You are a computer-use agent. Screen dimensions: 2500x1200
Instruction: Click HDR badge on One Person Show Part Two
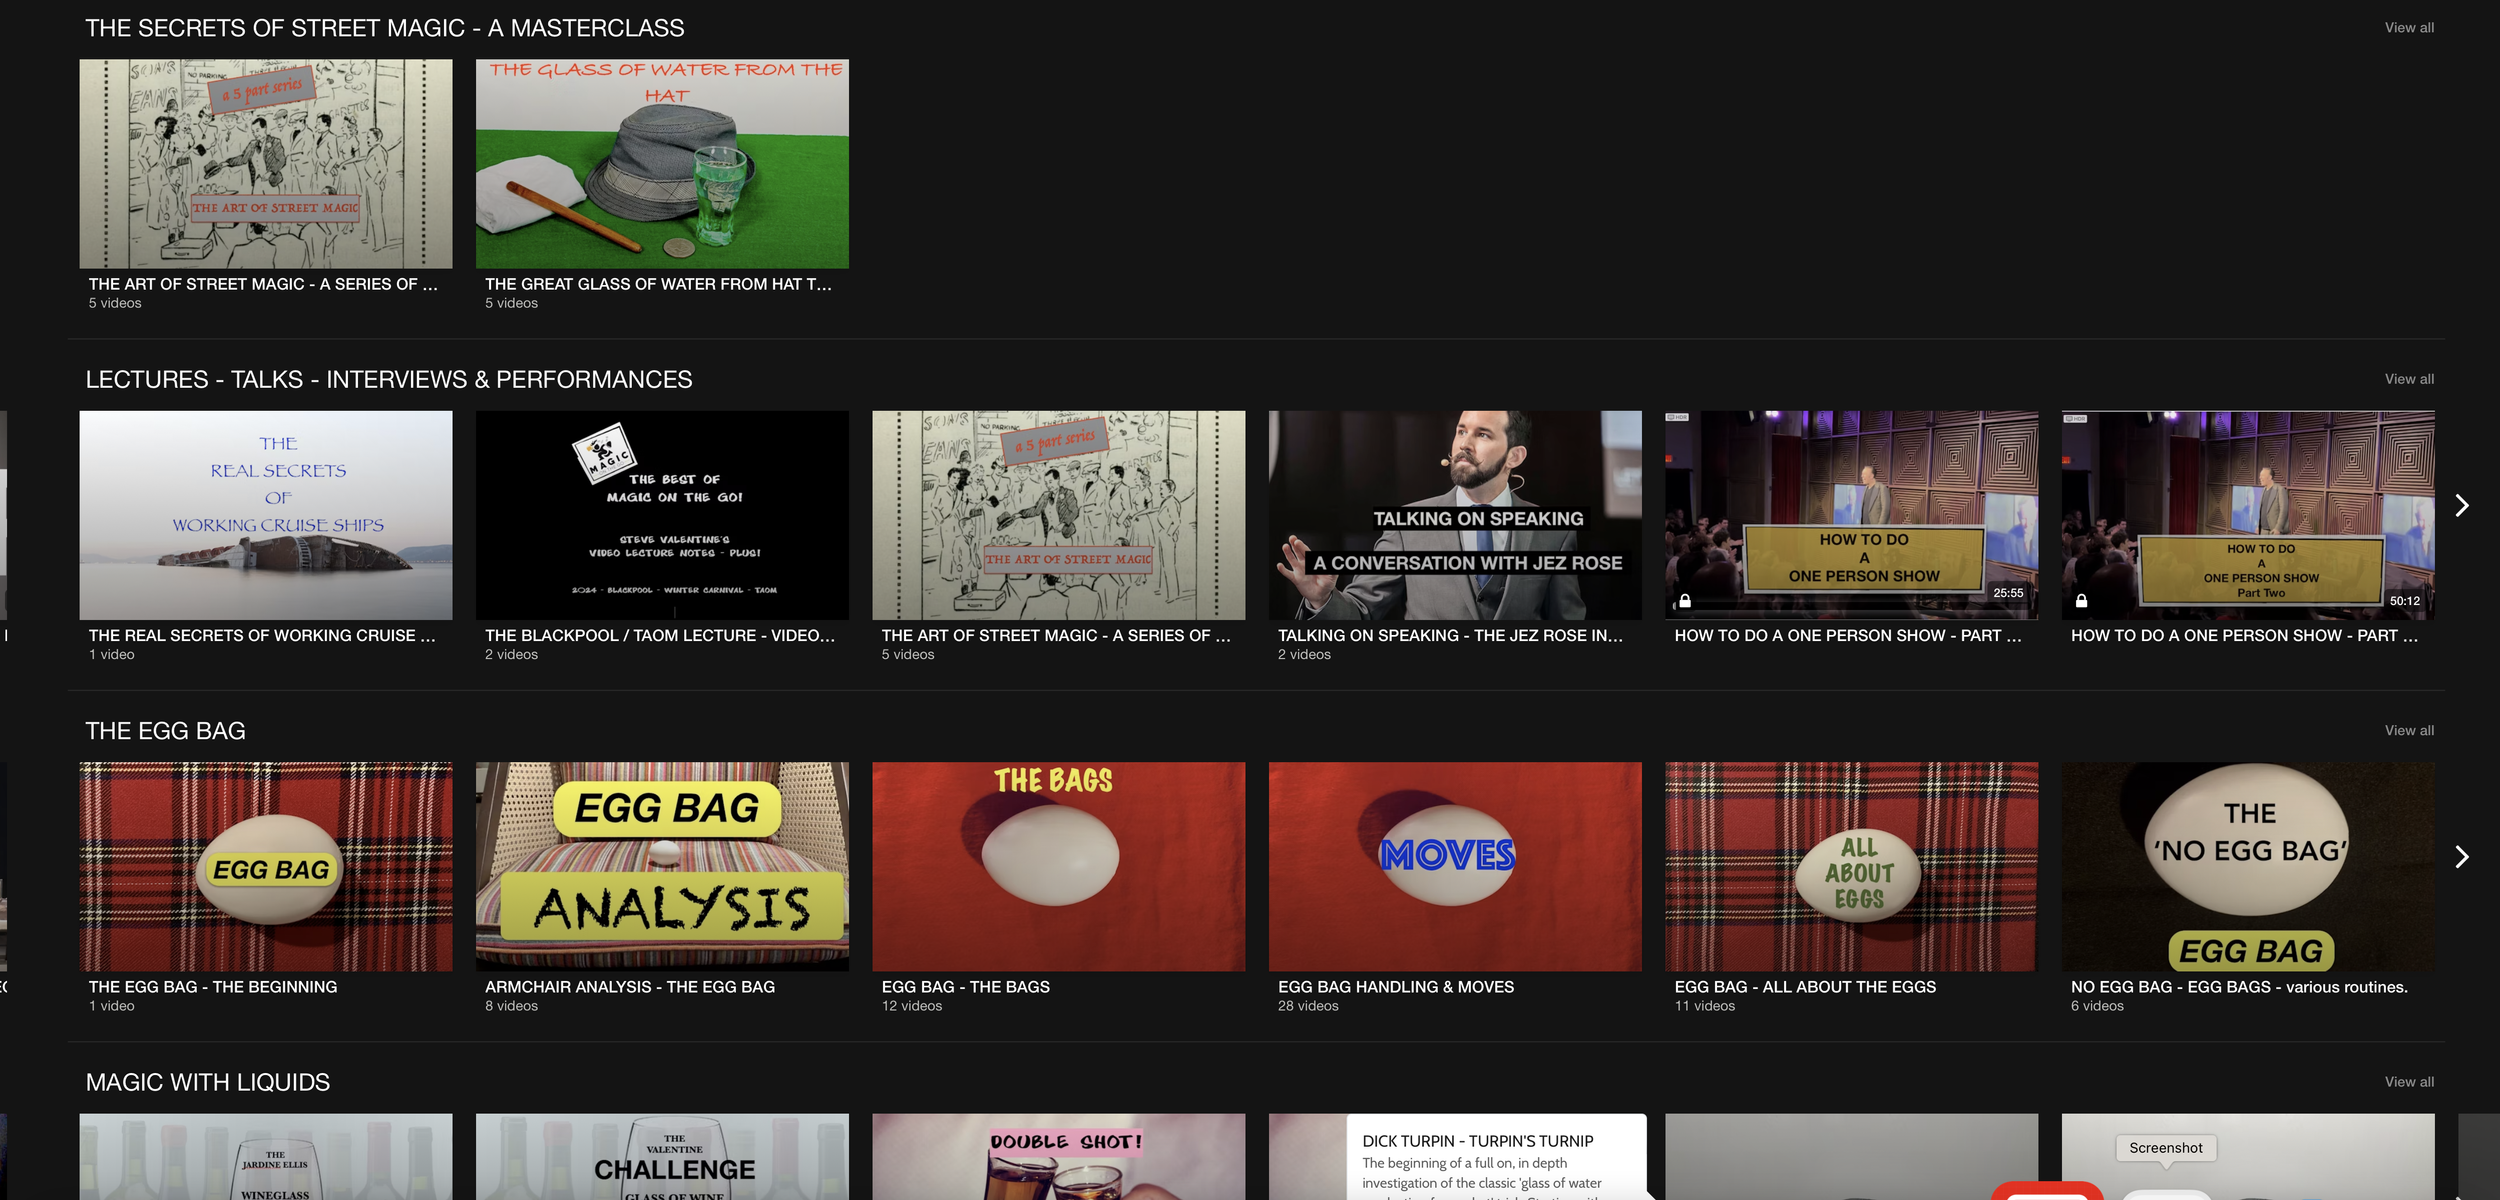click(2073, 418)
